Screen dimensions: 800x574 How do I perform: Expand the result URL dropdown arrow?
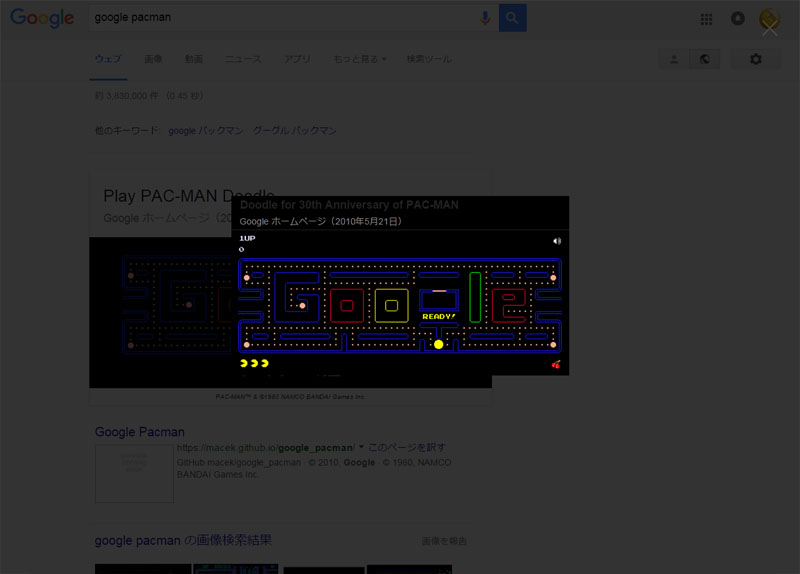click(x=361, y=447)
